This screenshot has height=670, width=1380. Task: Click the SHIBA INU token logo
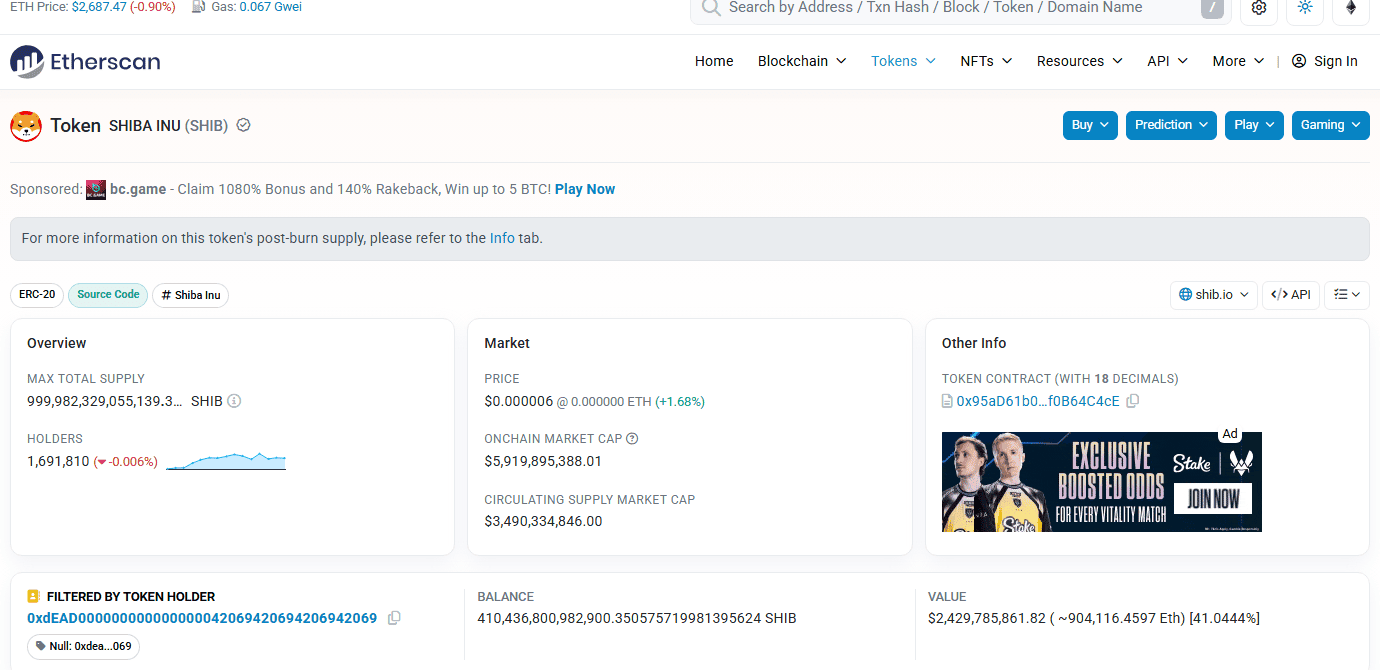coord(26,126)
